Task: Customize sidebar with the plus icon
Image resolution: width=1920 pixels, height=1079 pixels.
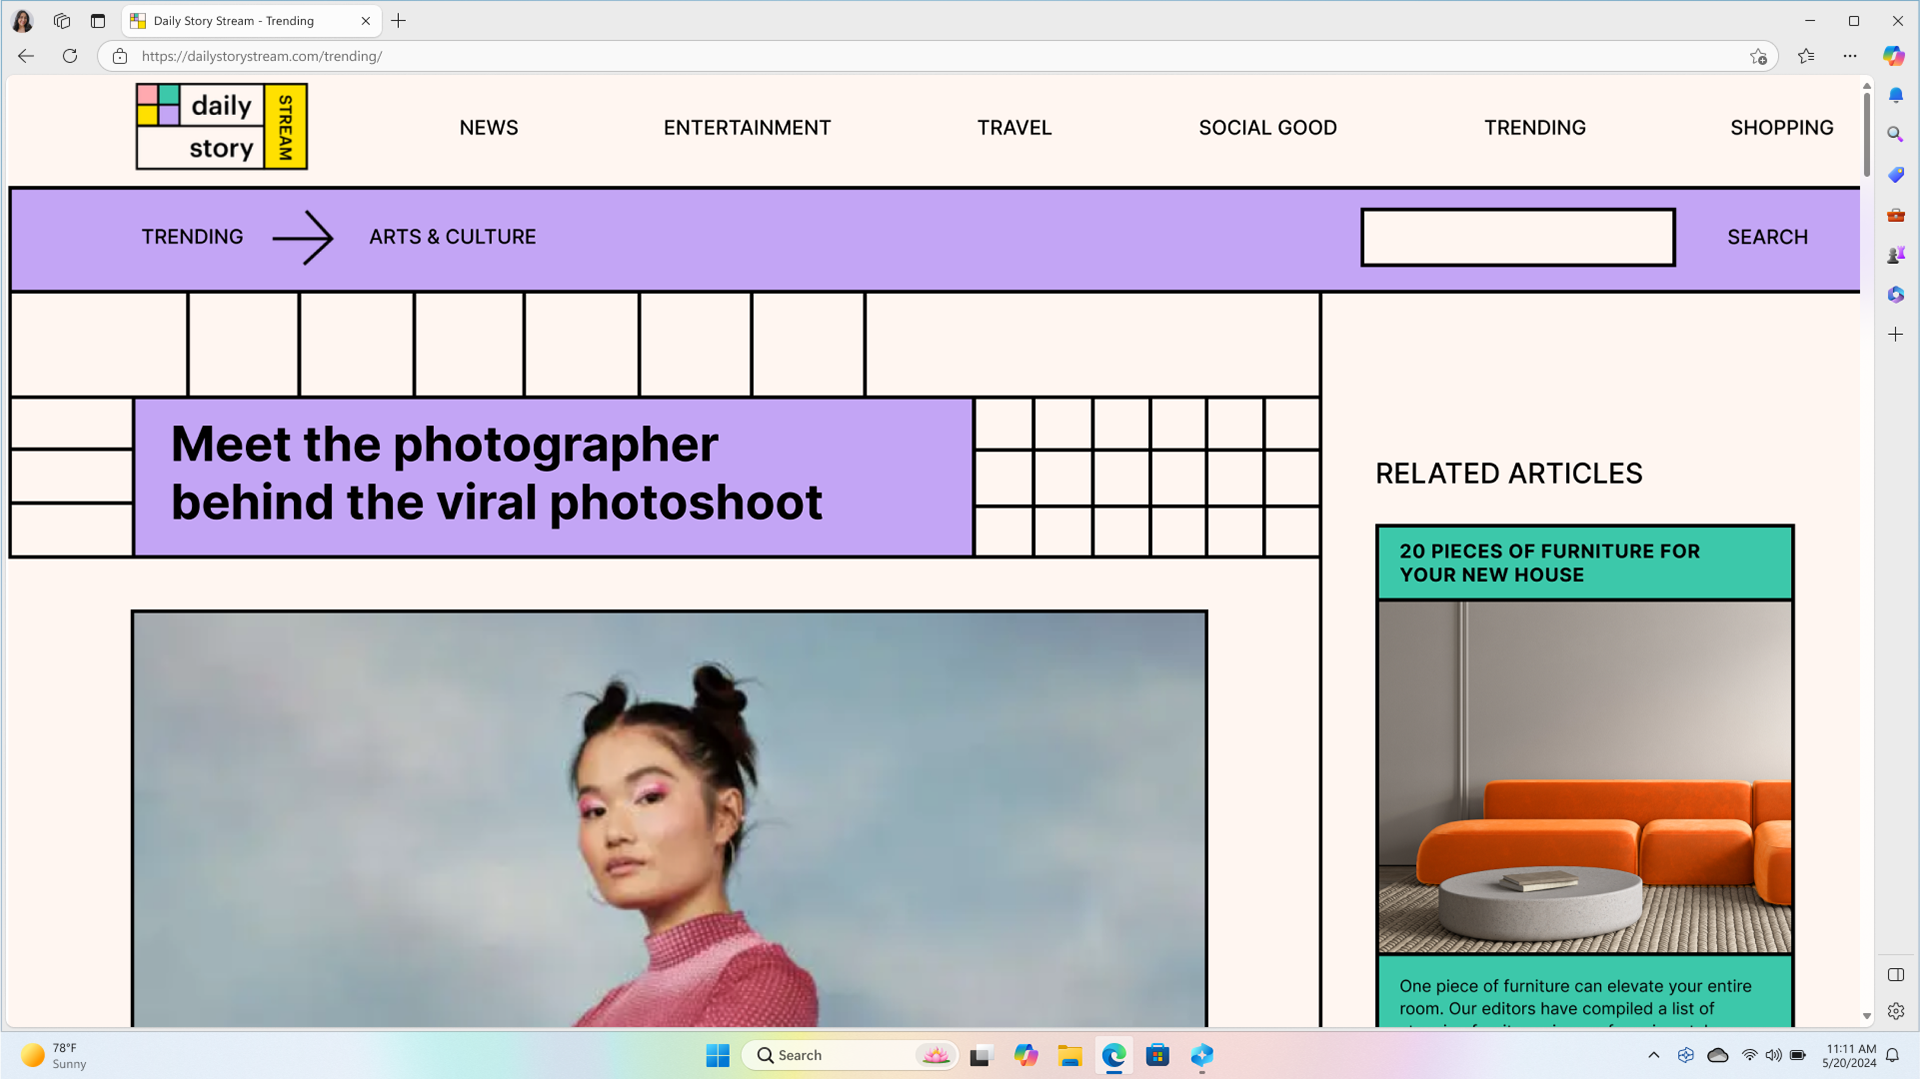Action: pos(1896,335)
